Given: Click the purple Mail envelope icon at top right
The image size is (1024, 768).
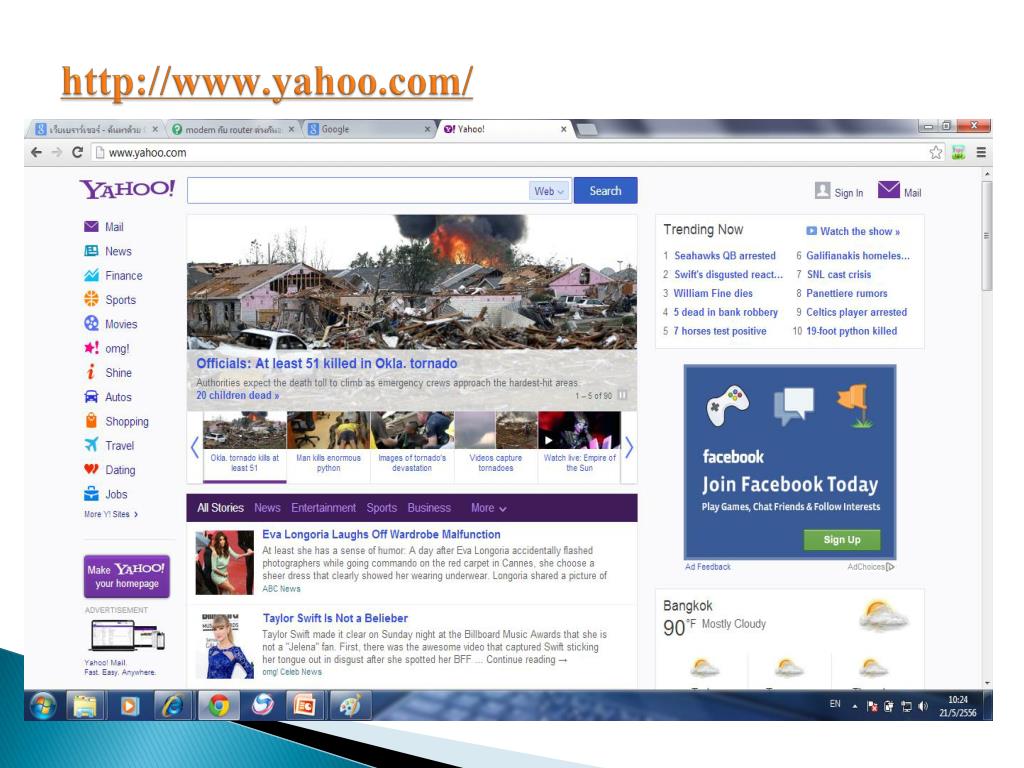Looking at the screenshot, I should (889, 189).
